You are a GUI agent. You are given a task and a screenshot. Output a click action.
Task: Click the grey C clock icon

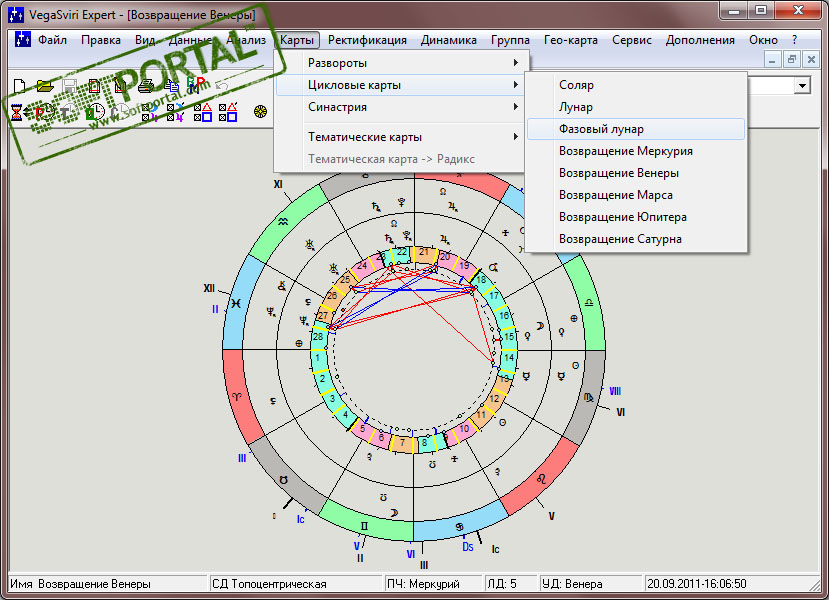(121, 112)
